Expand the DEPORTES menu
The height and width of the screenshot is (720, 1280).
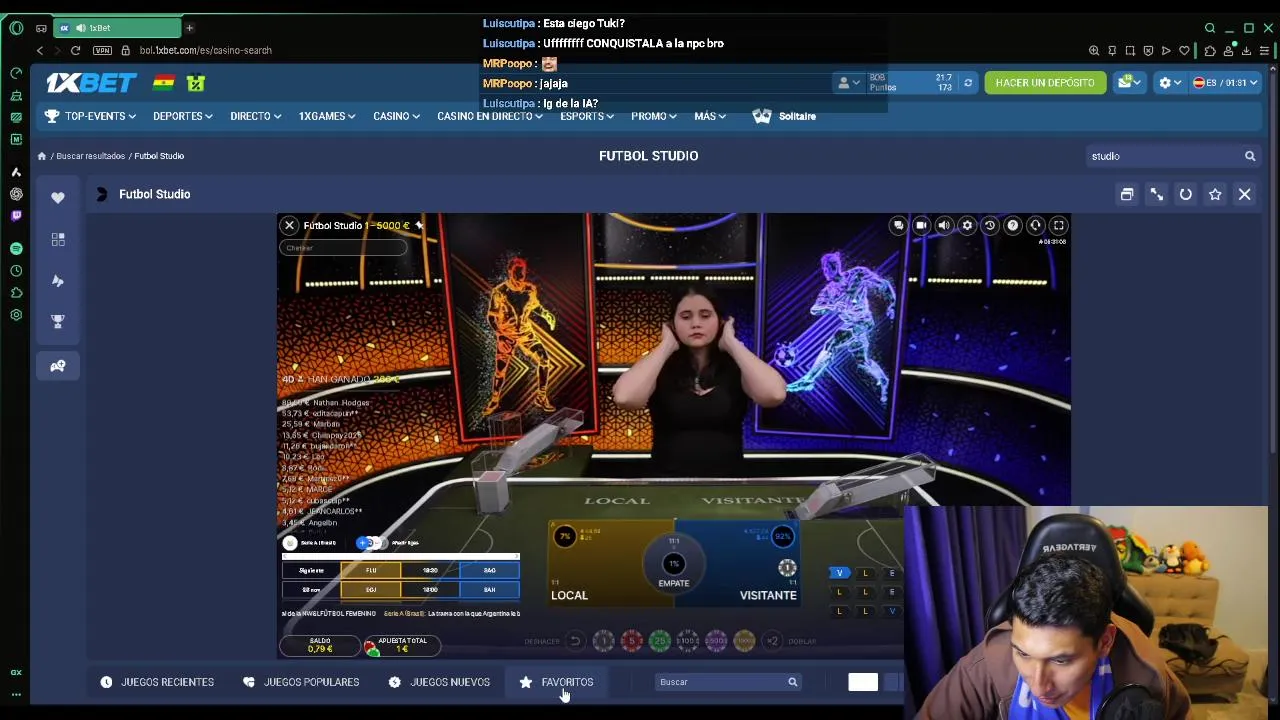click(182, 116)
